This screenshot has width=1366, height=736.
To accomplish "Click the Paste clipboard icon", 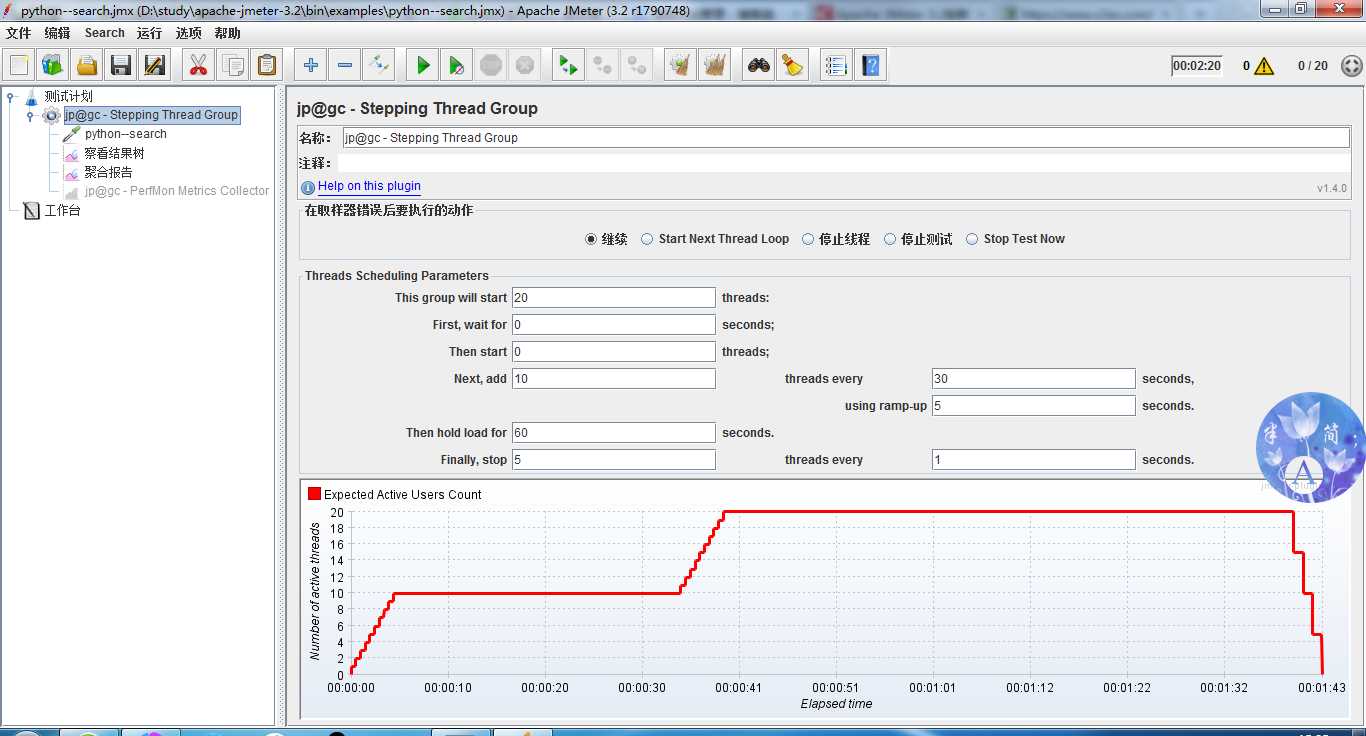I will tap(266, 66).
